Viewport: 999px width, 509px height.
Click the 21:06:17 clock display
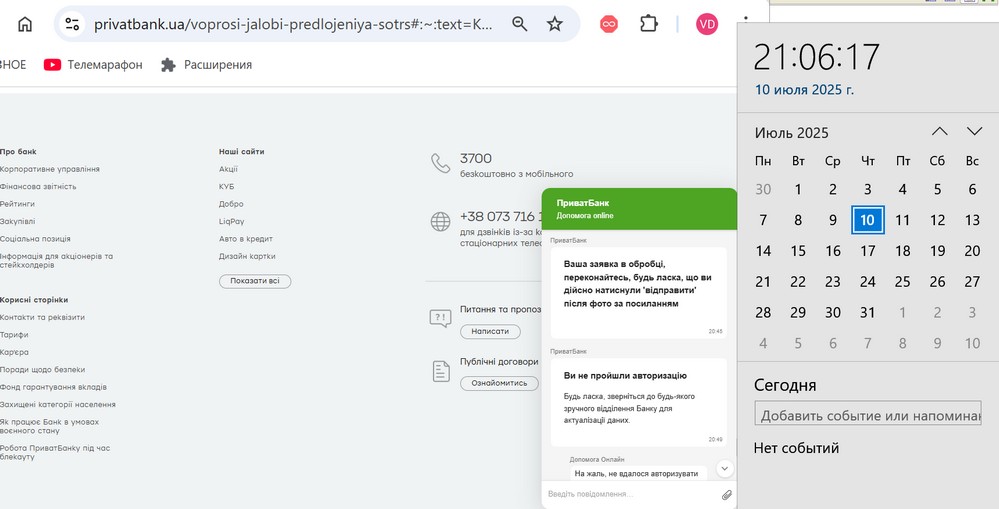816,57
